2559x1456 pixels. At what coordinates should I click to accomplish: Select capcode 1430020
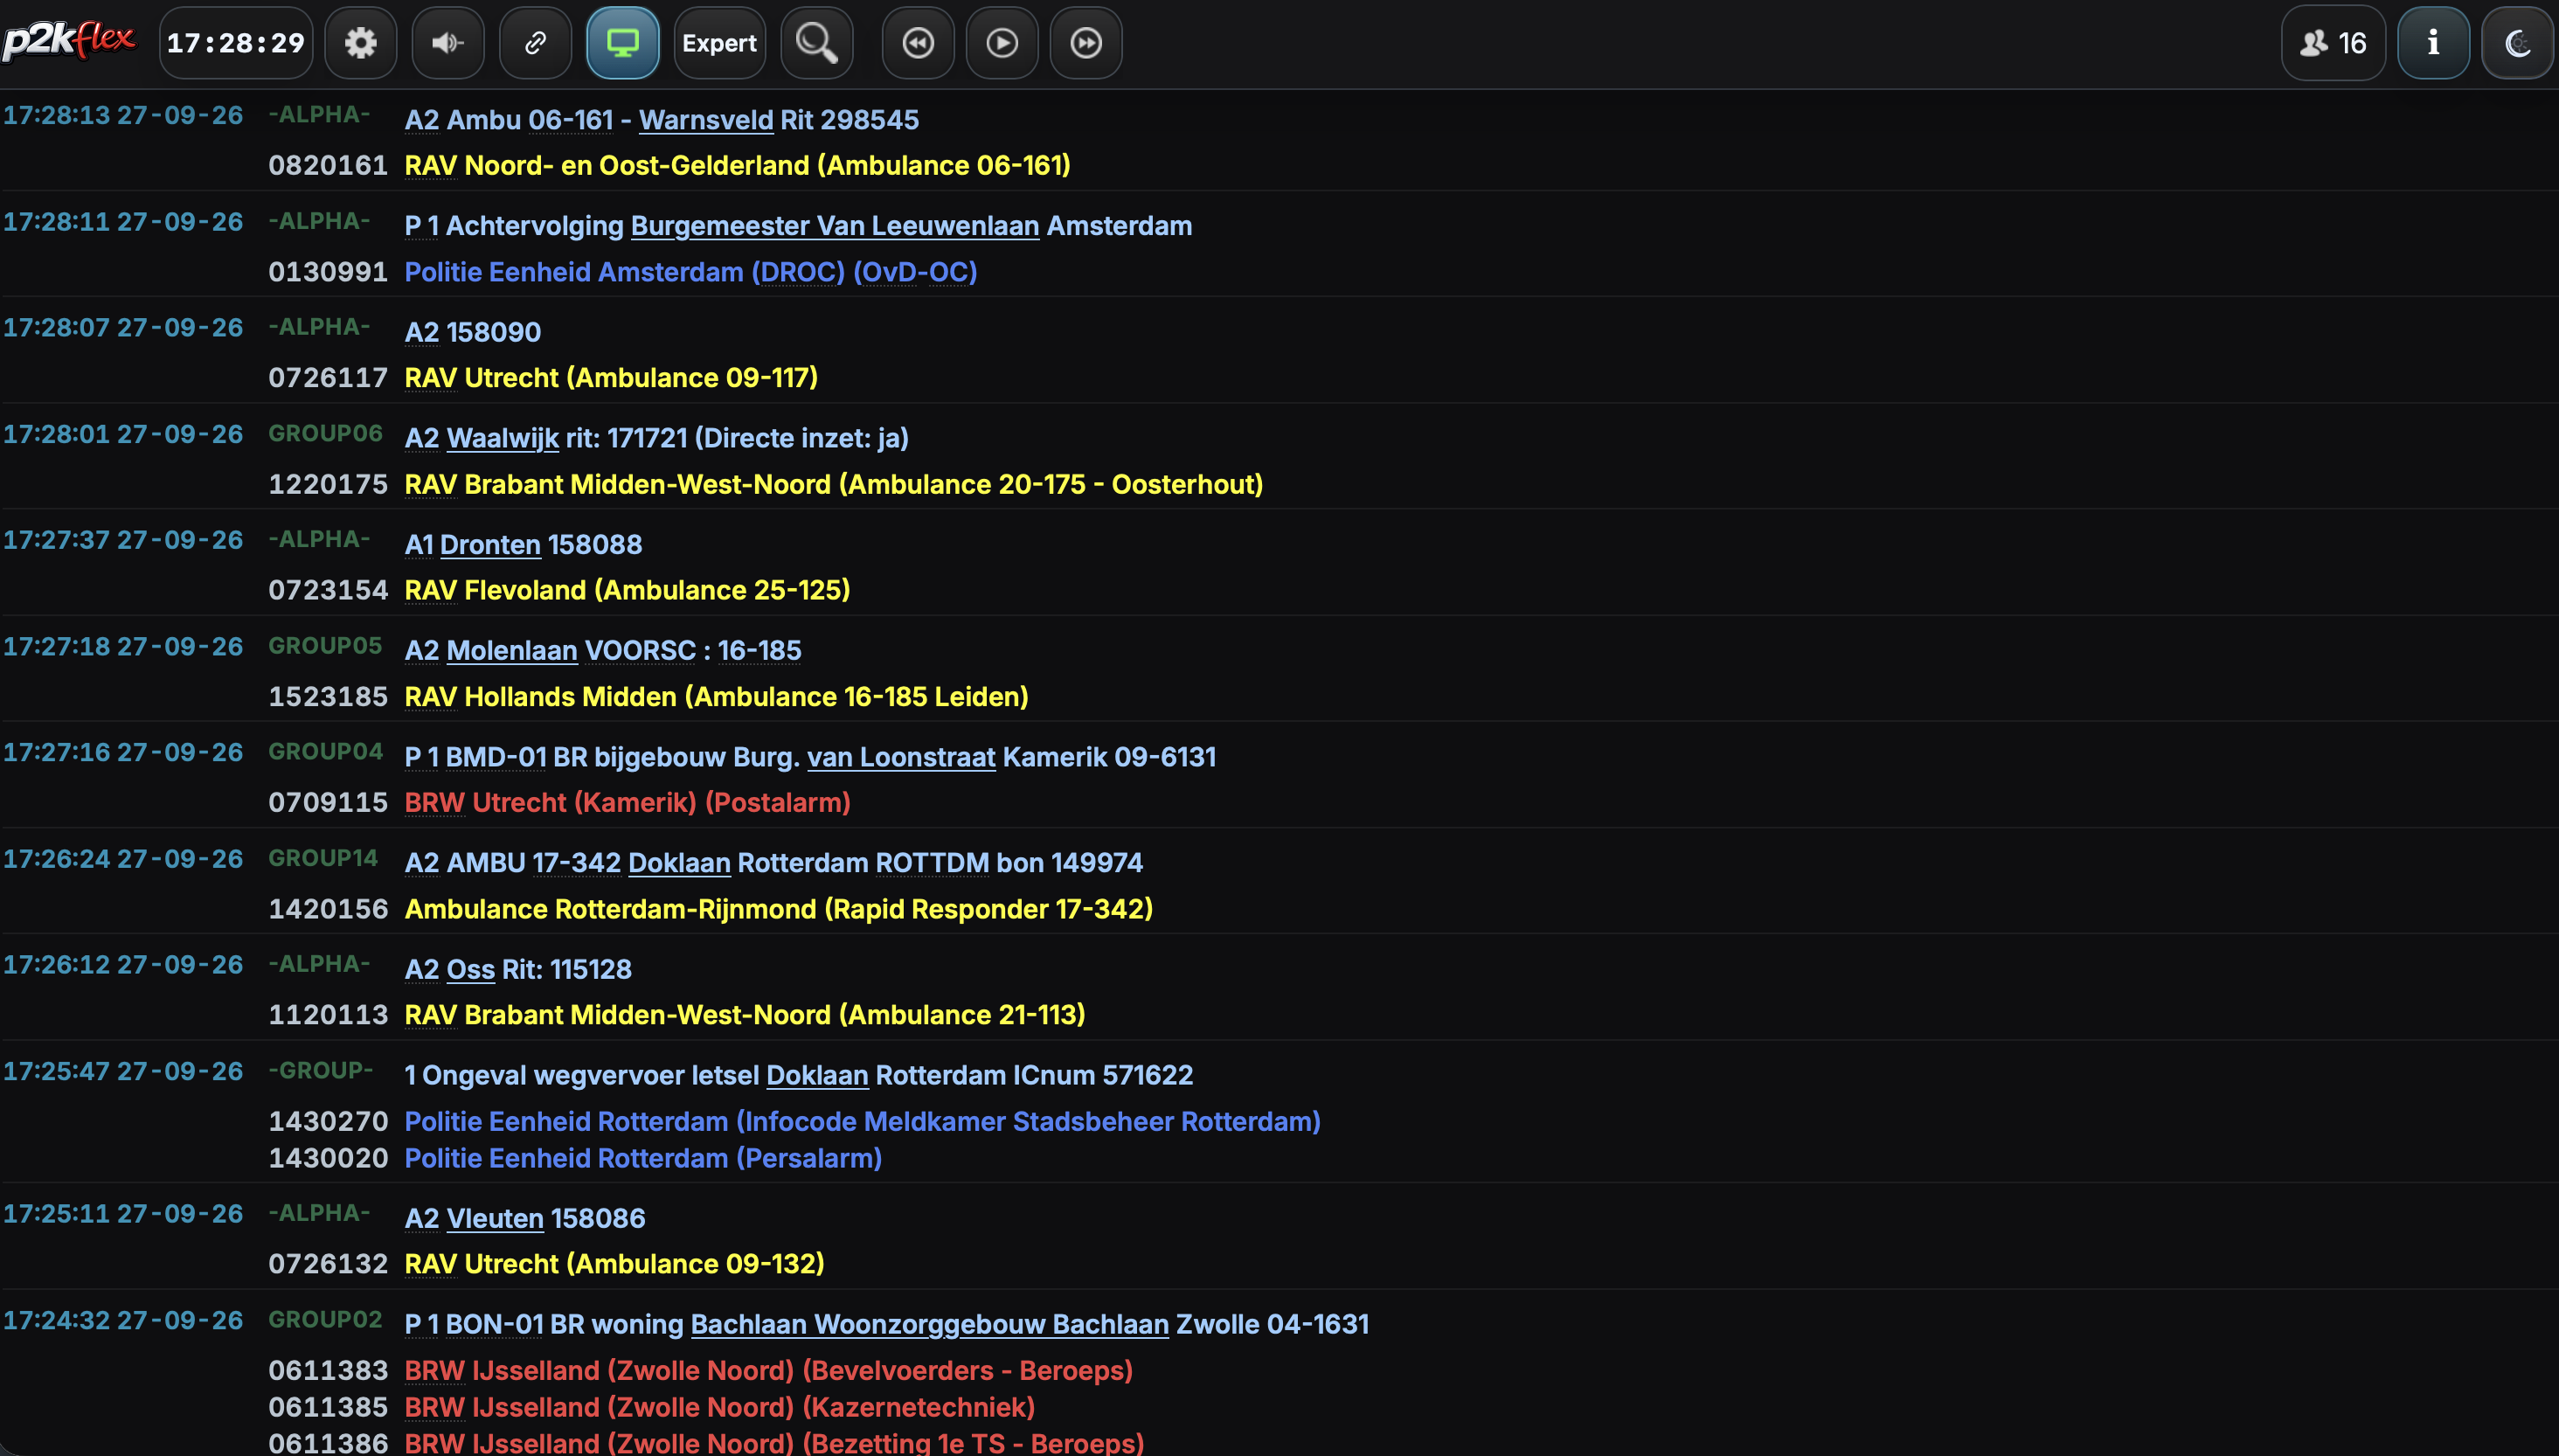[328, 1159]
